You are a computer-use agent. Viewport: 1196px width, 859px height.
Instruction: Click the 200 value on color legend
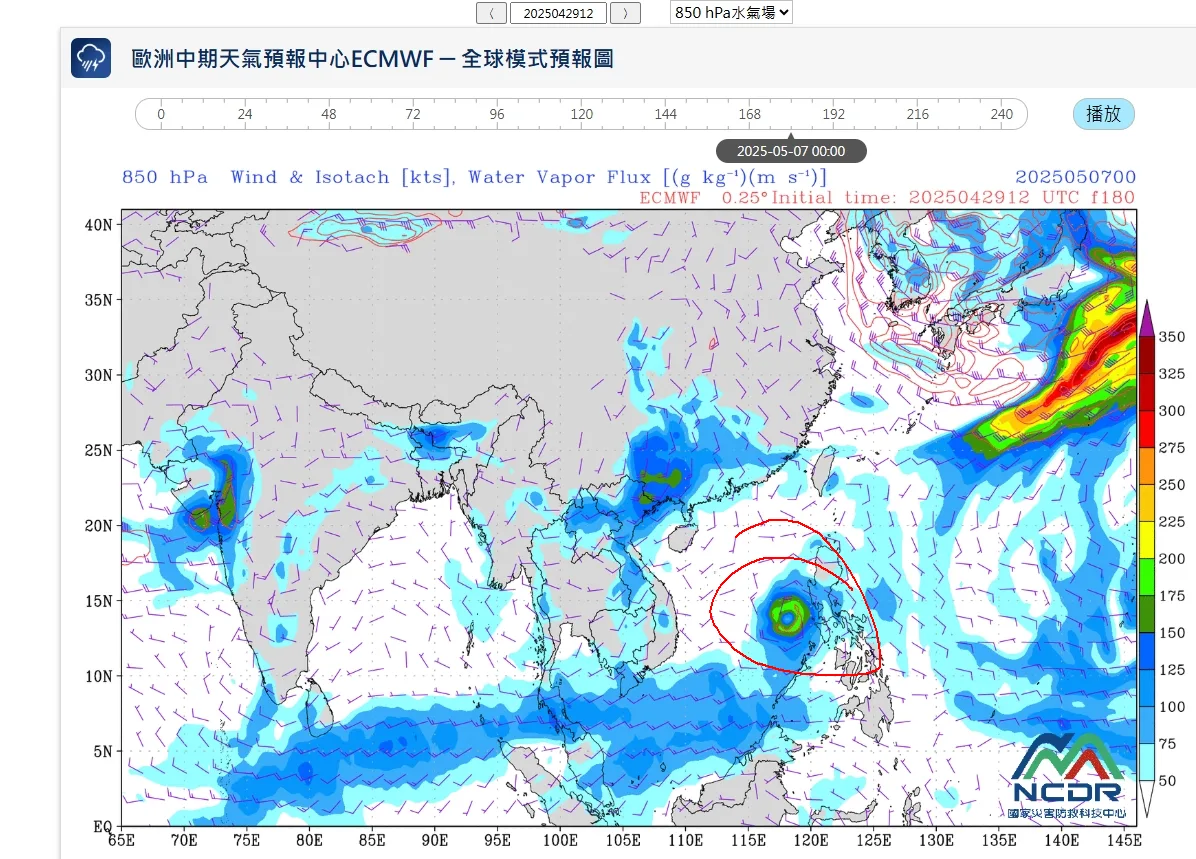tap(1172, 558)
